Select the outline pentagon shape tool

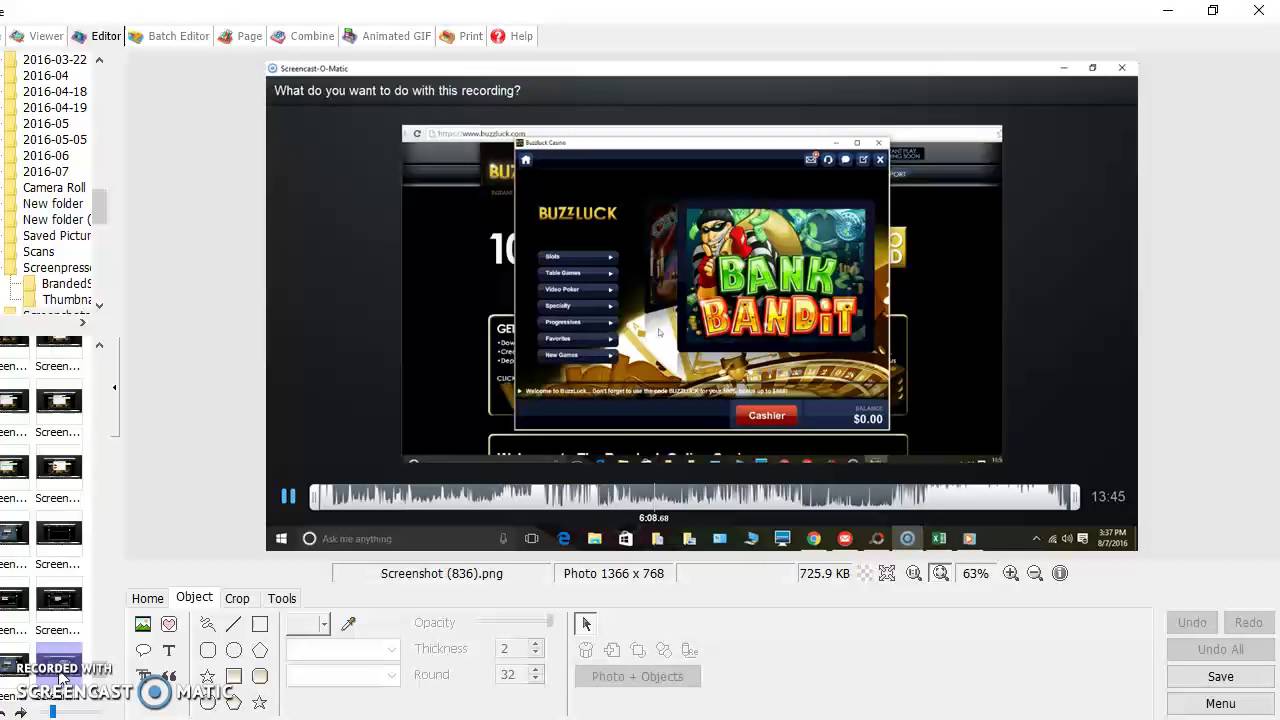[260, 650]
